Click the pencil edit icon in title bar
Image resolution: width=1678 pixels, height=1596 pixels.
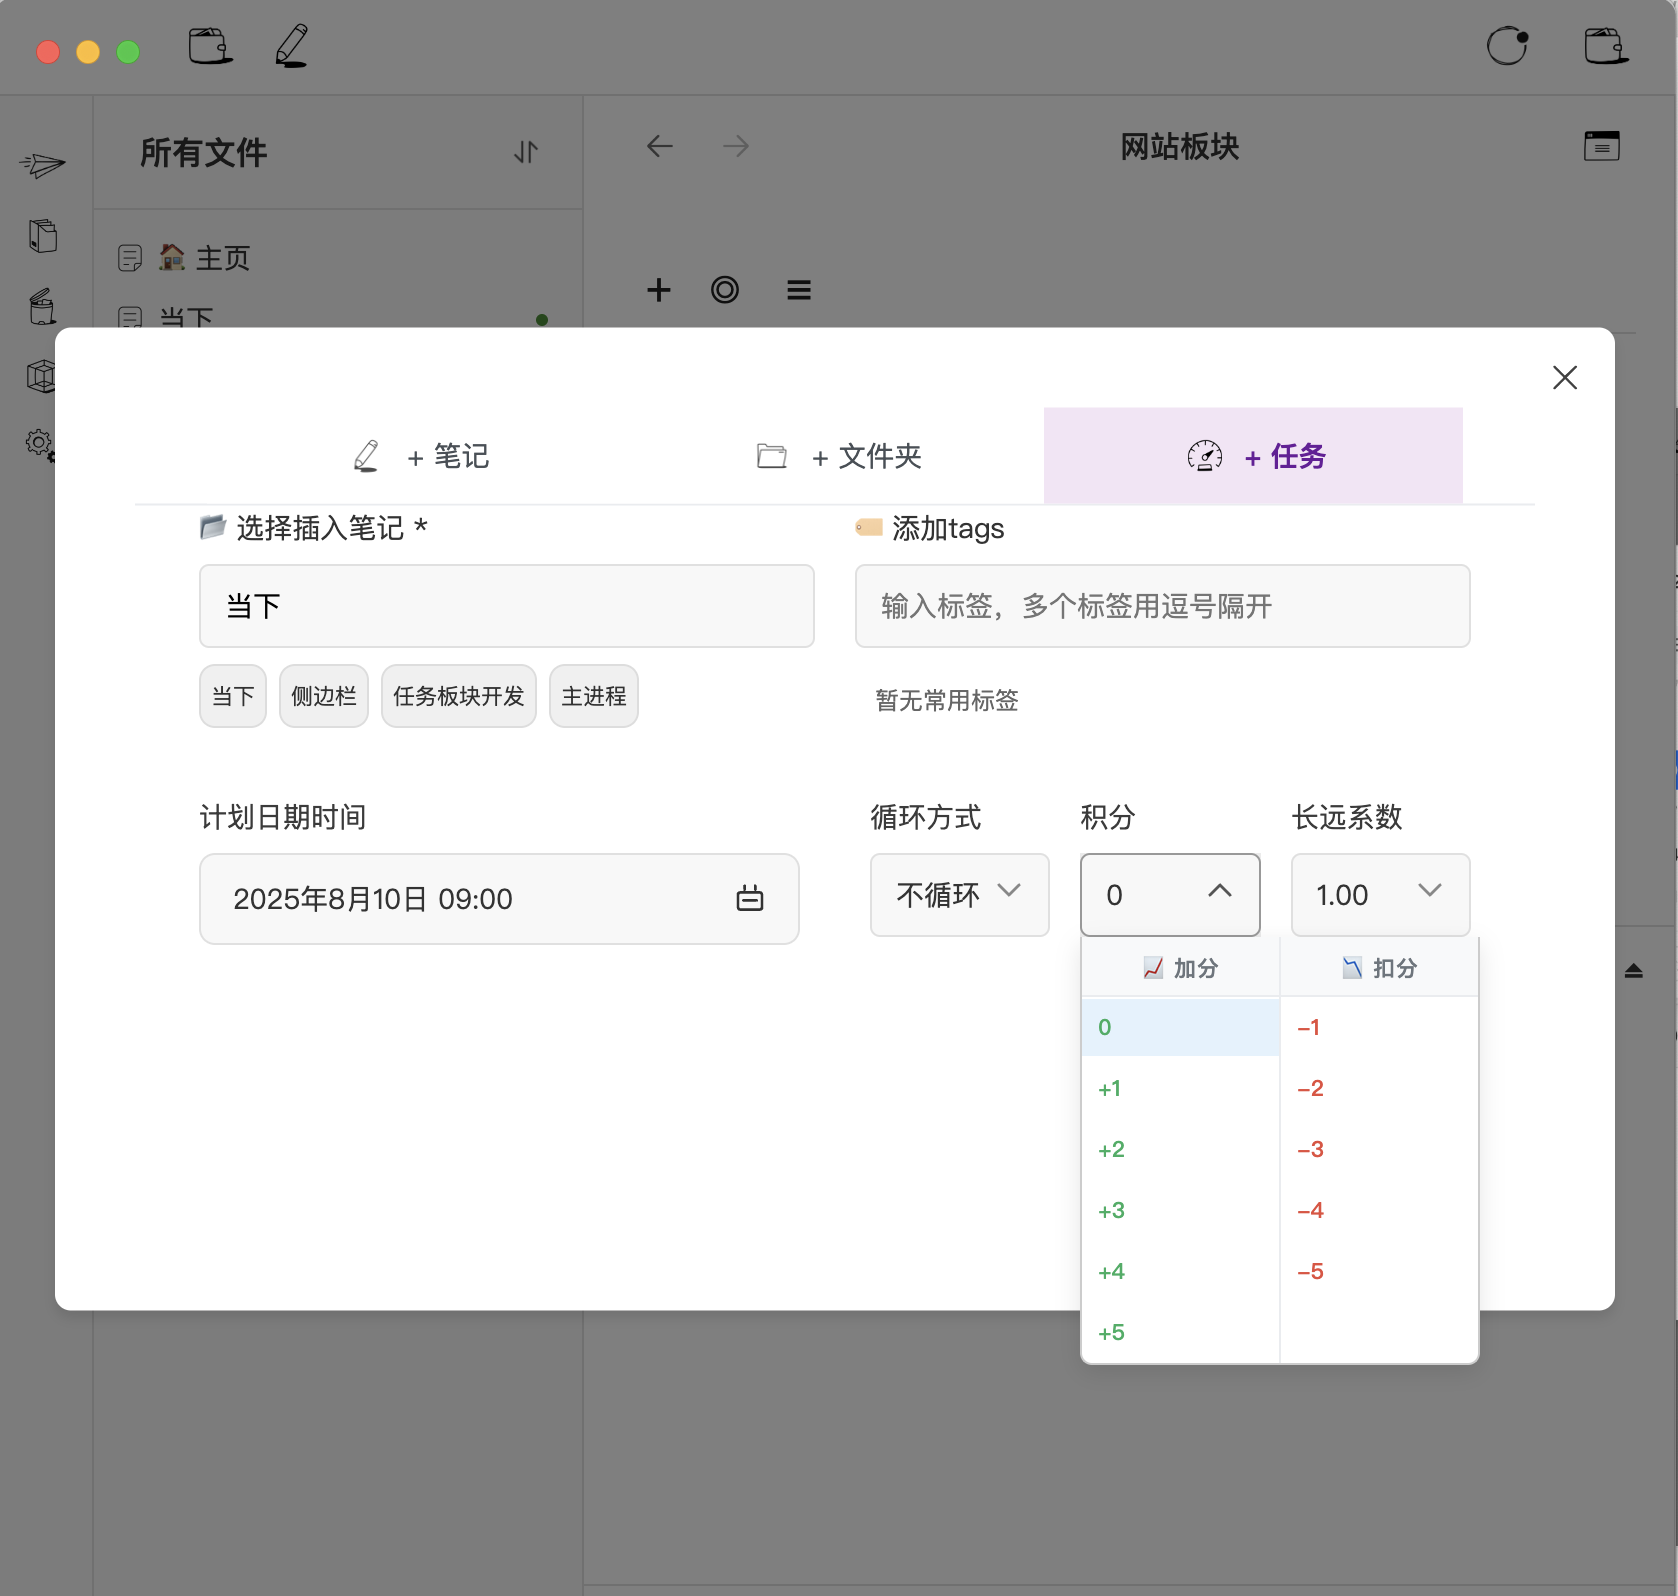coord(291,47)
